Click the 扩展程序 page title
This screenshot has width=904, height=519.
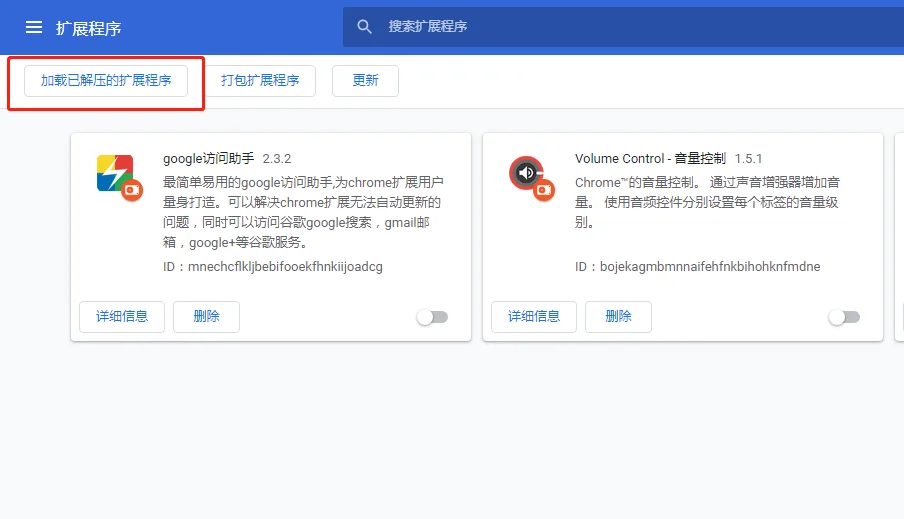[88, 28]
